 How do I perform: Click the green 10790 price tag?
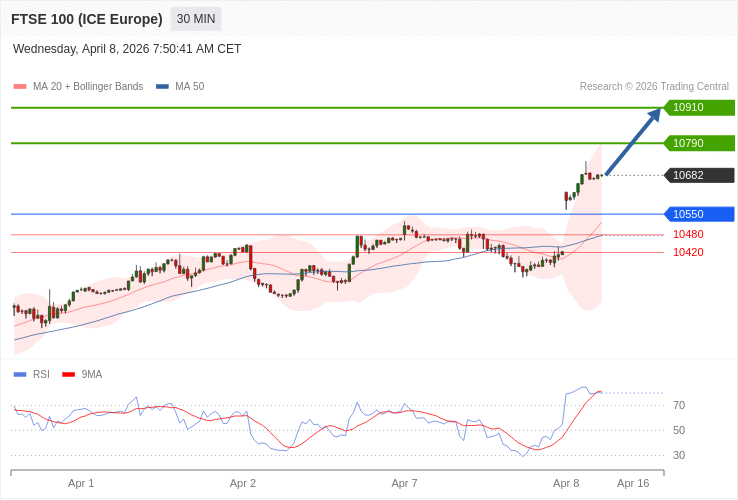[699, 143]
